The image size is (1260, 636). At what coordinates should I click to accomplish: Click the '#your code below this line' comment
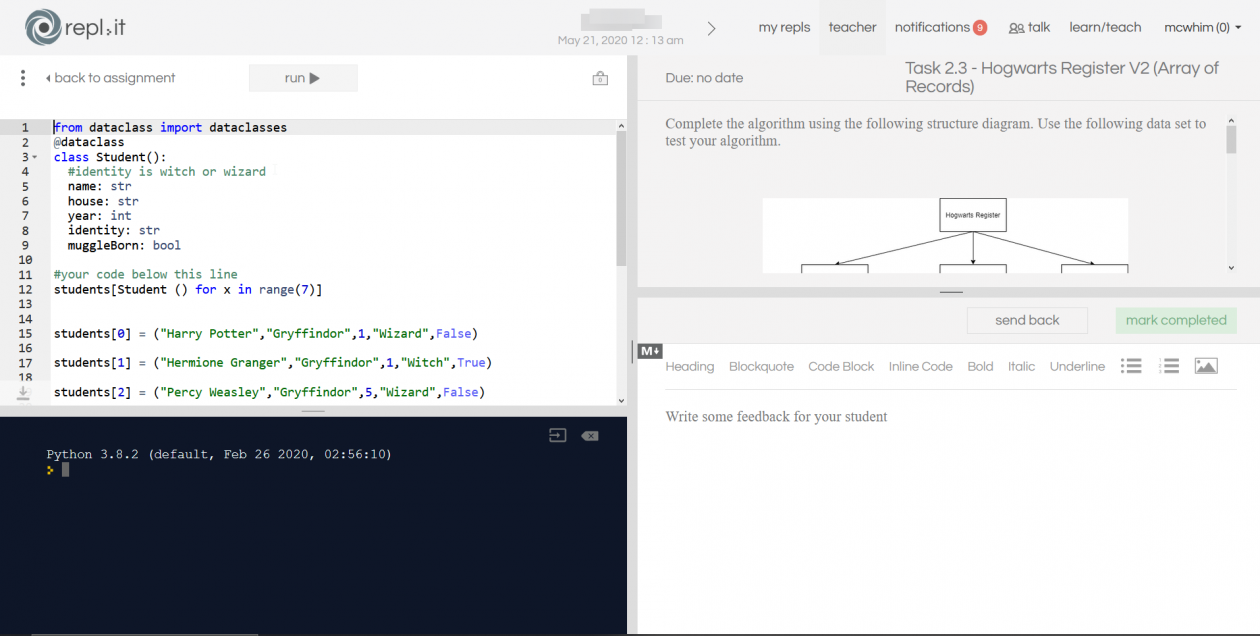[146, 274]
